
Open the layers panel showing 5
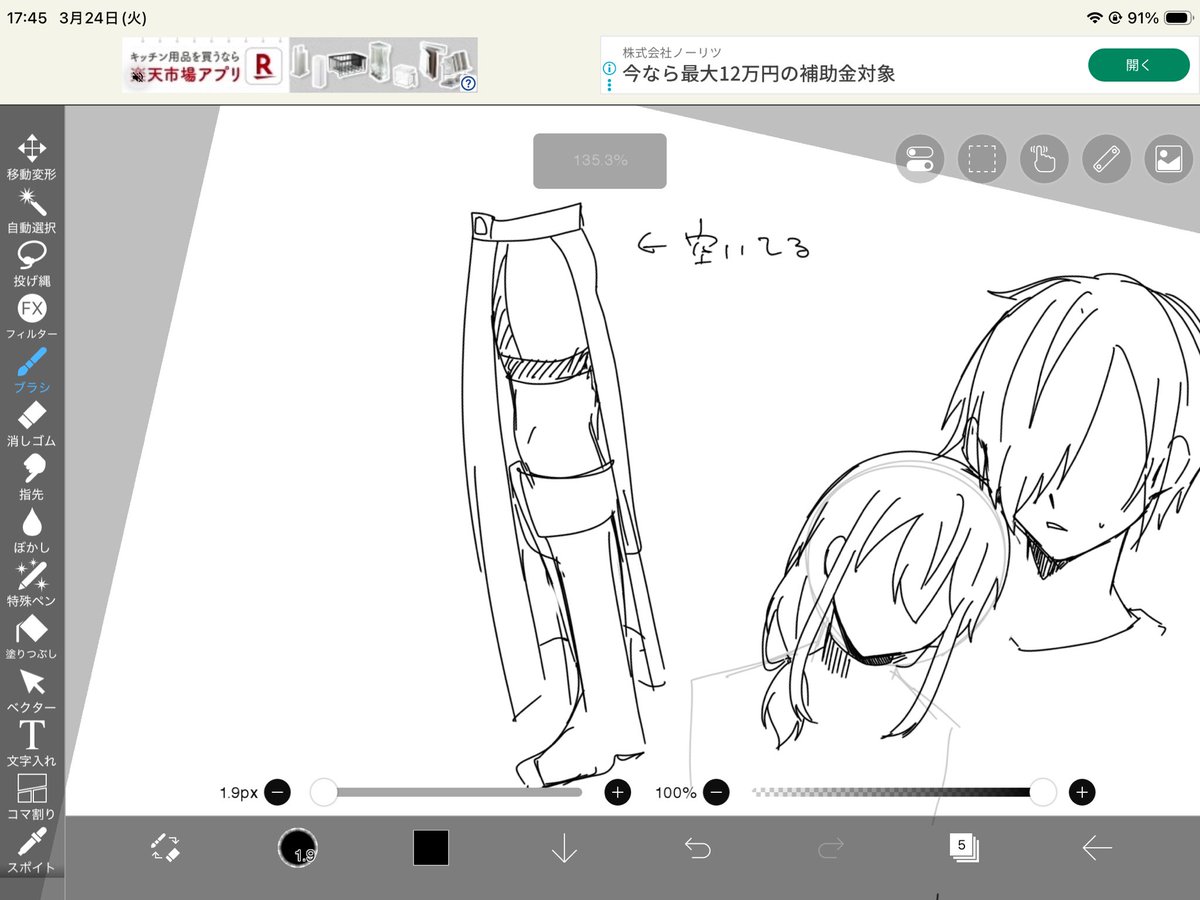pos(964,848)
